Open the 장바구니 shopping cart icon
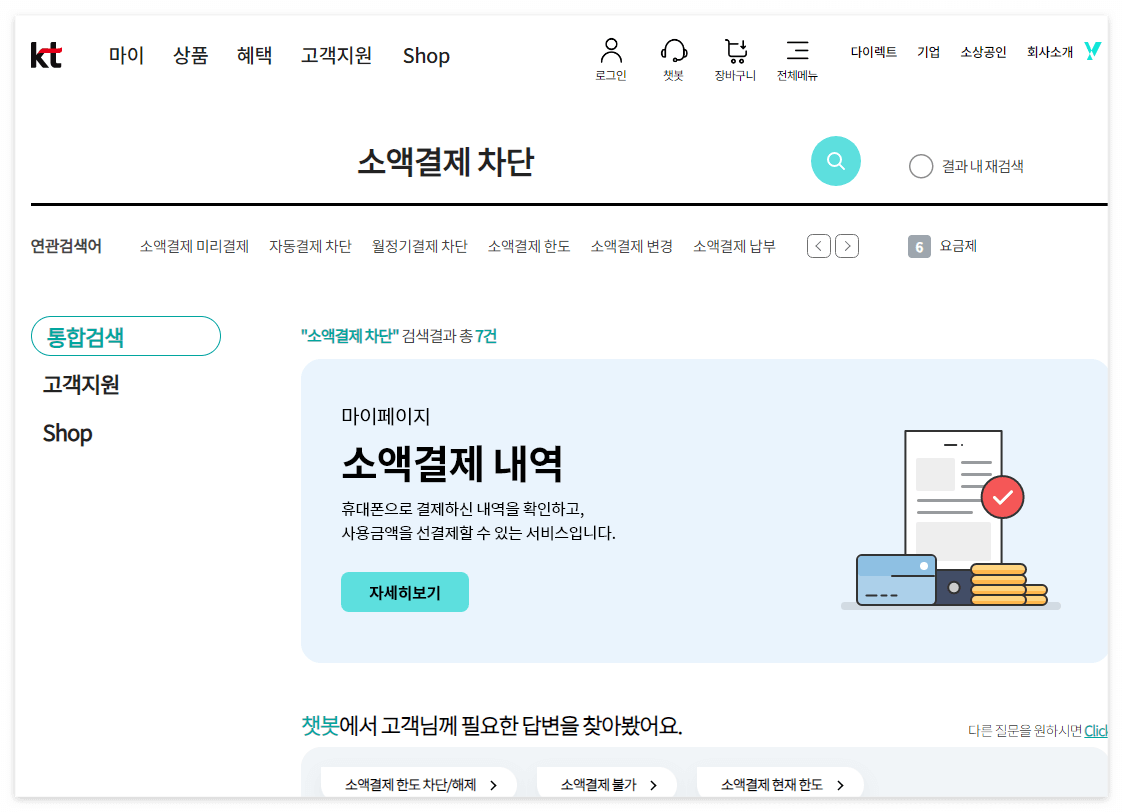This screenshot has width=1123, height=812. pos(736,58)
